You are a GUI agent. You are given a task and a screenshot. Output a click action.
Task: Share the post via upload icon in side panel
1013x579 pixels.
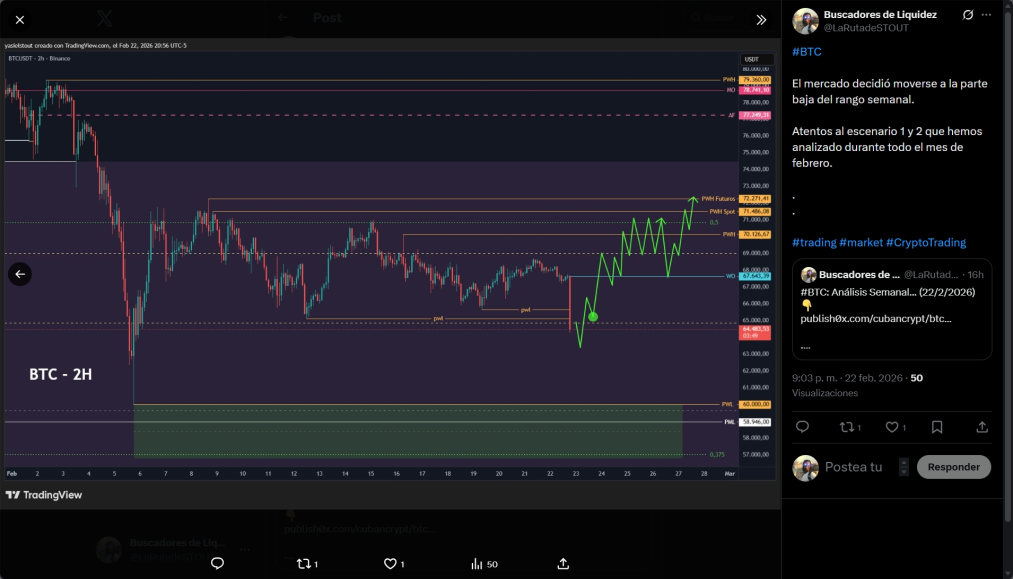(982, 427)
